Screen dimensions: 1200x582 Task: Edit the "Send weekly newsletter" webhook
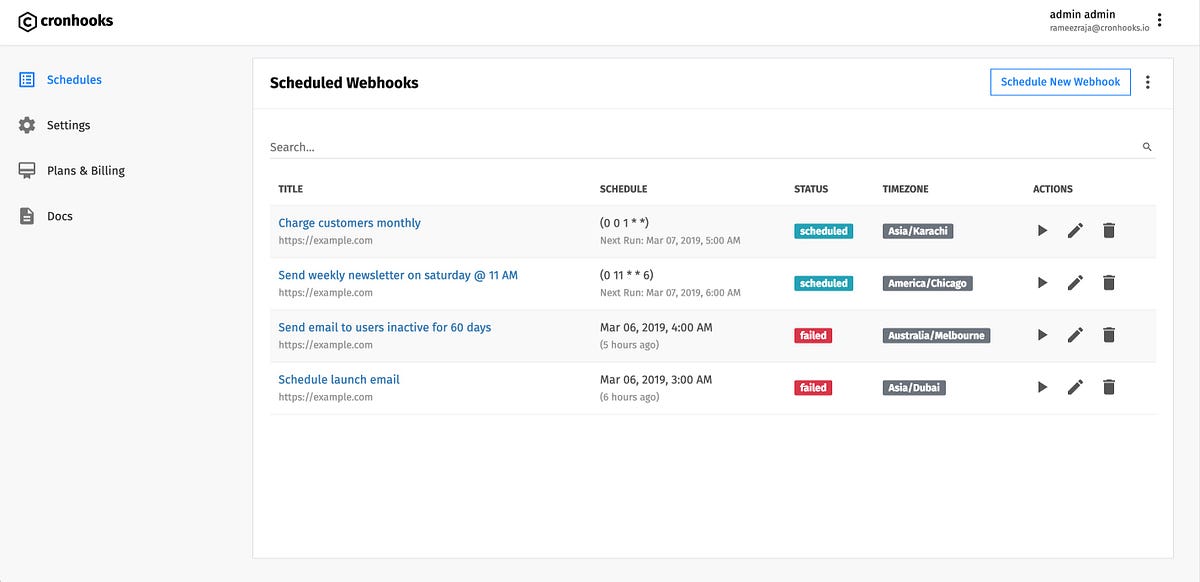click(x=1075, y=282)
